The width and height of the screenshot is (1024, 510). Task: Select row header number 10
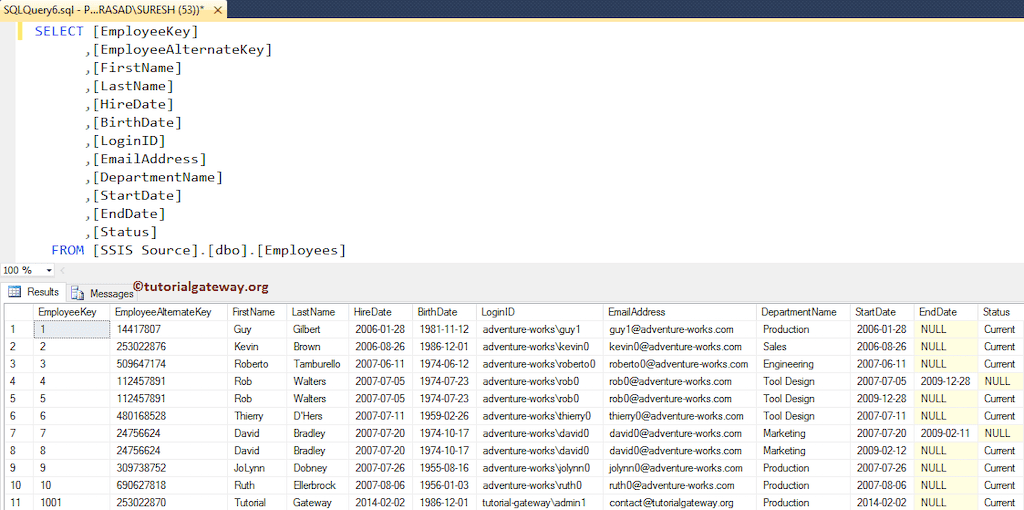click(18, 485)
